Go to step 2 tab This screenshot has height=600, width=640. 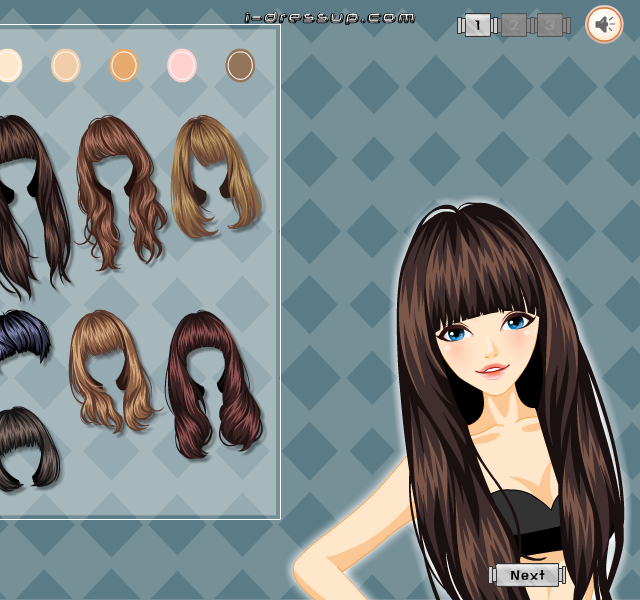[x=513, y=25]
